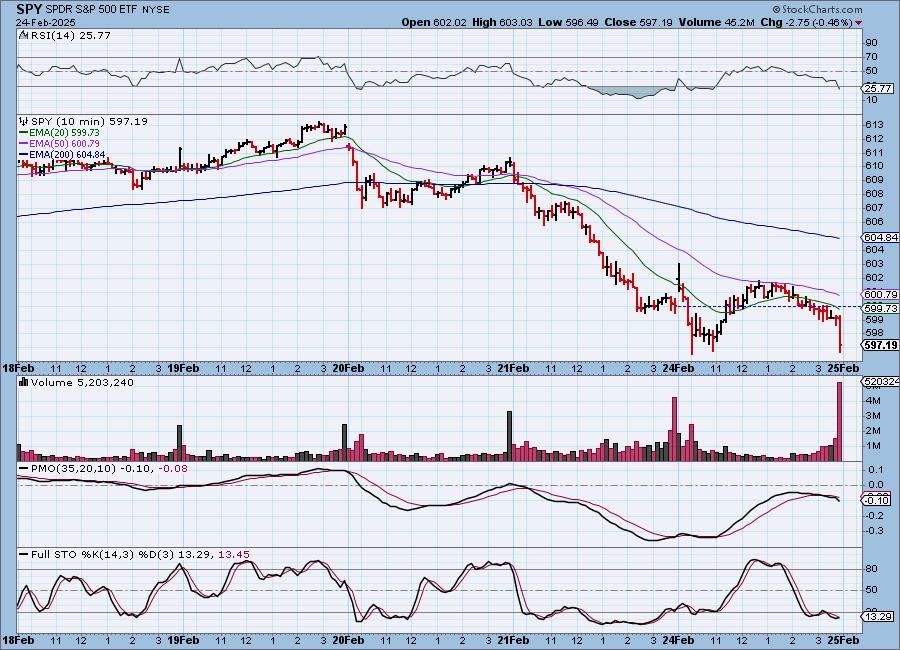
Task: Click the RSI(14) 25.77 panel label
Action: point(71,36)
